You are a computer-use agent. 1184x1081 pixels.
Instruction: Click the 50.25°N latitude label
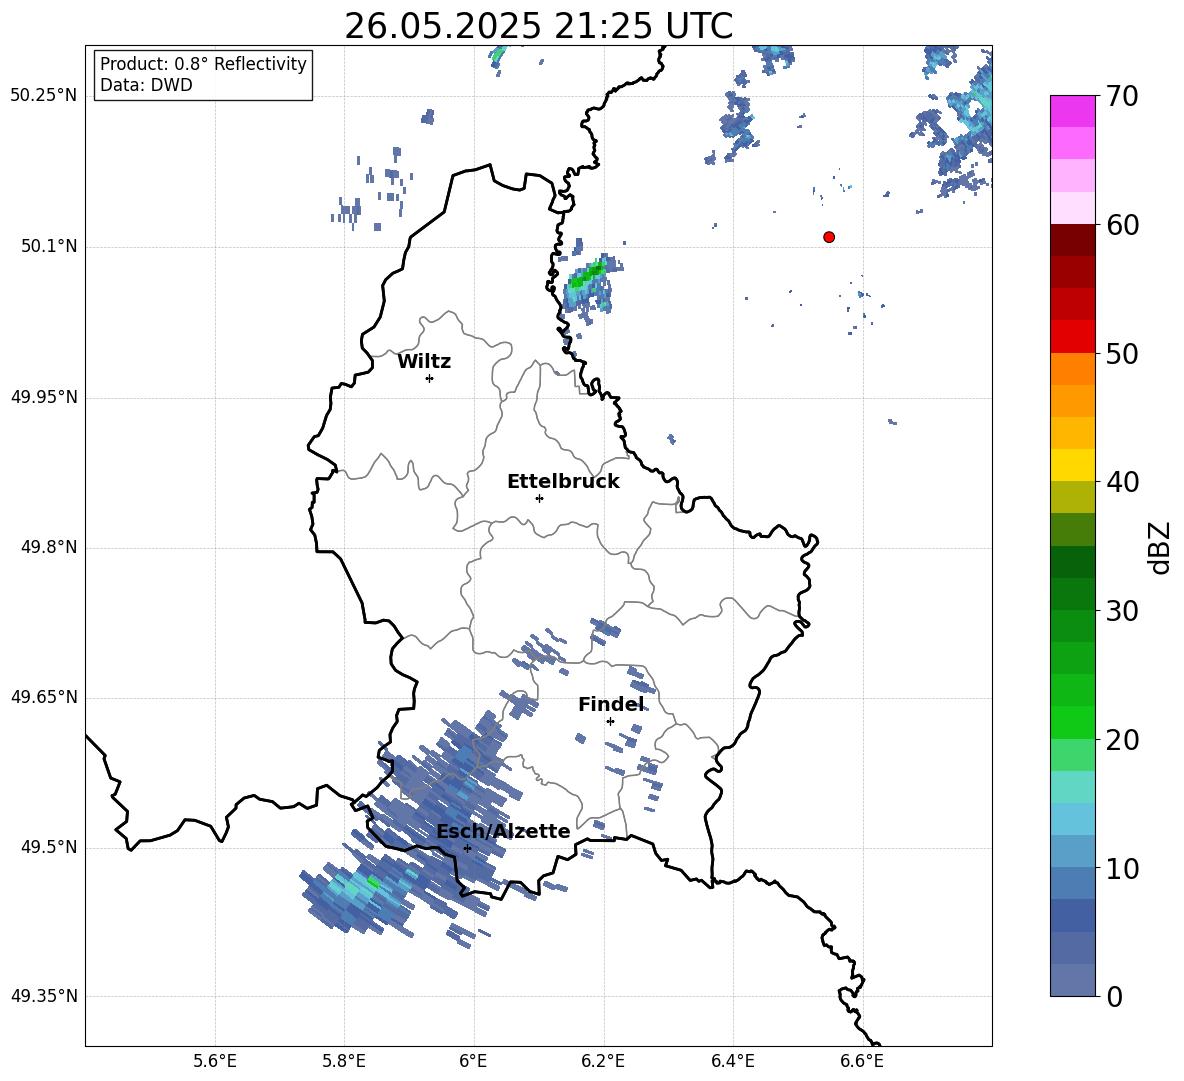pos(44,96)
